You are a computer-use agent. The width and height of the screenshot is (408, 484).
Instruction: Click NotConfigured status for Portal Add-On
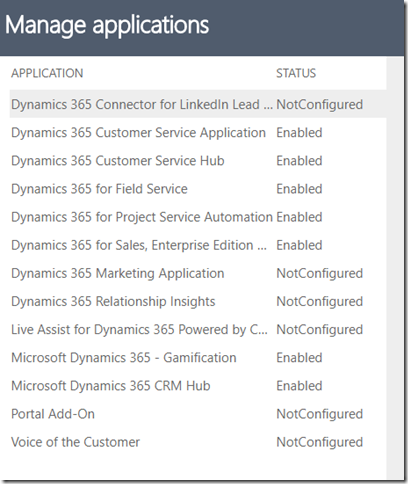(320, 414)
